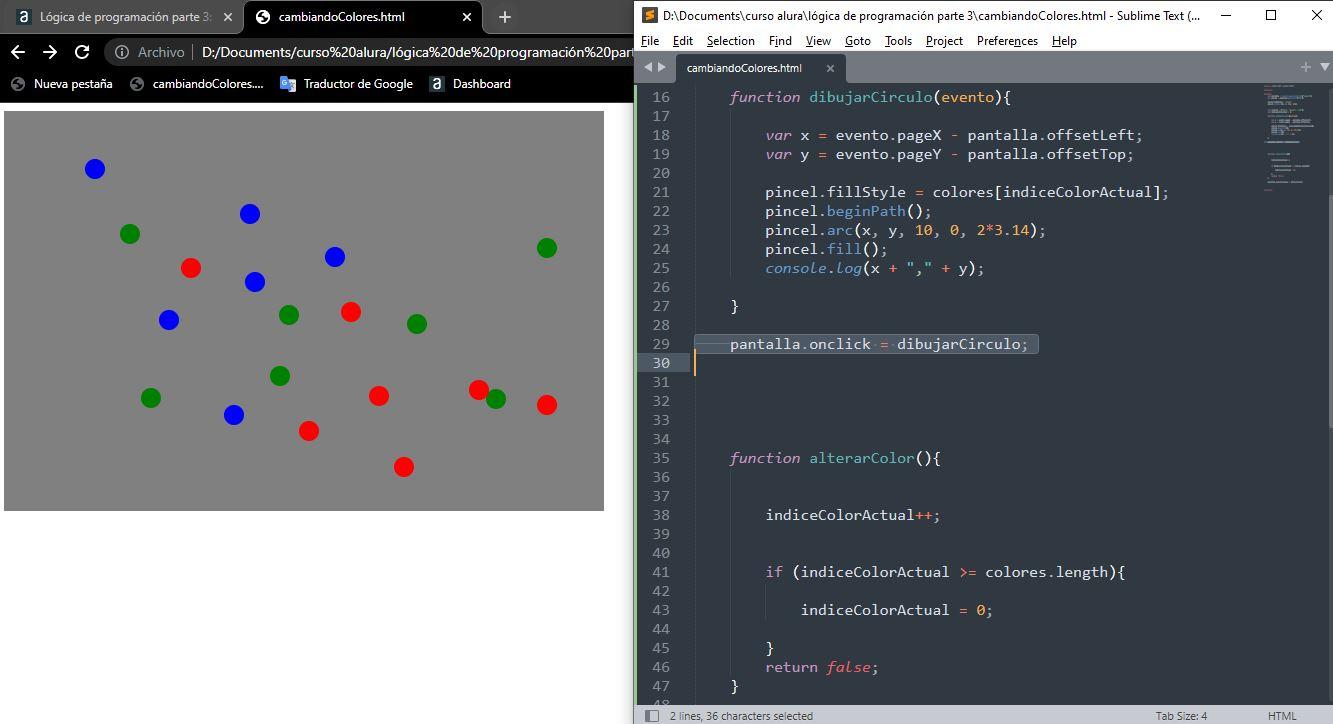Change Tab Size: 4 setting

(x=1181, y=716)
